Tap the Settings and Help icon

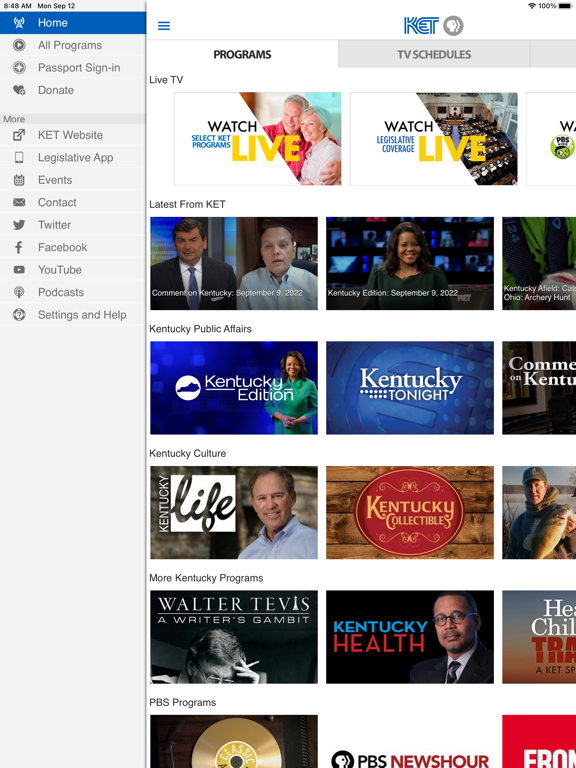19,314
